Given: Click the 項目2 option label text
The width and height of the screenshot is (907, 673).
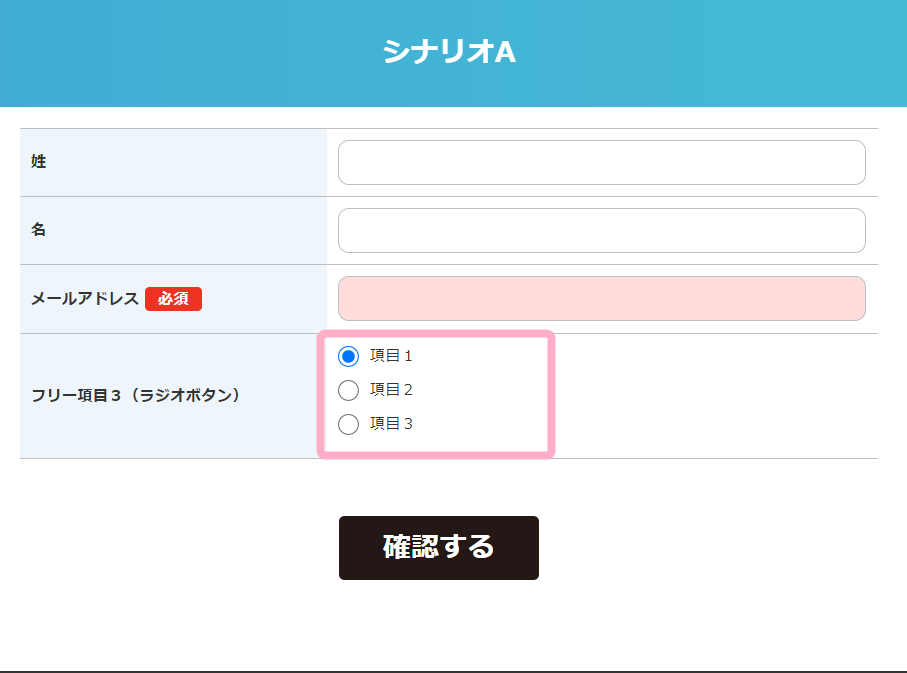Looking at the screenshot, I should (391, 390).
